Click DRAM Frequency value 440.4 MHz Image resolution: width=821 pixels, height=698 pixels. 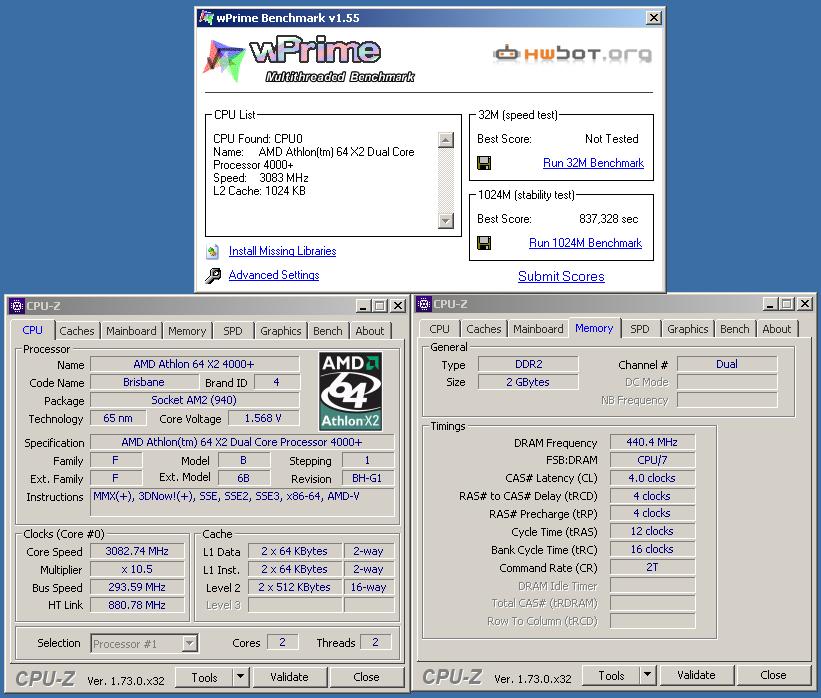point(652,442)
